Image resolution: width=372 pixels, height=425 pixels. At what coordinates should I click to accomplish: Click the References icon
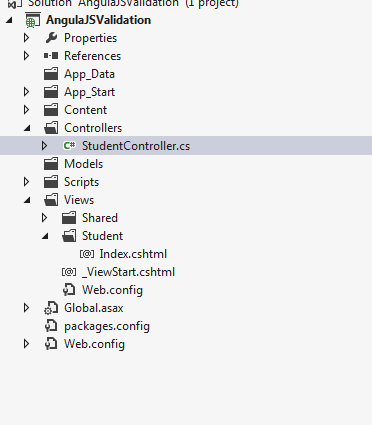pyautogui.click(x=51, y=56)
